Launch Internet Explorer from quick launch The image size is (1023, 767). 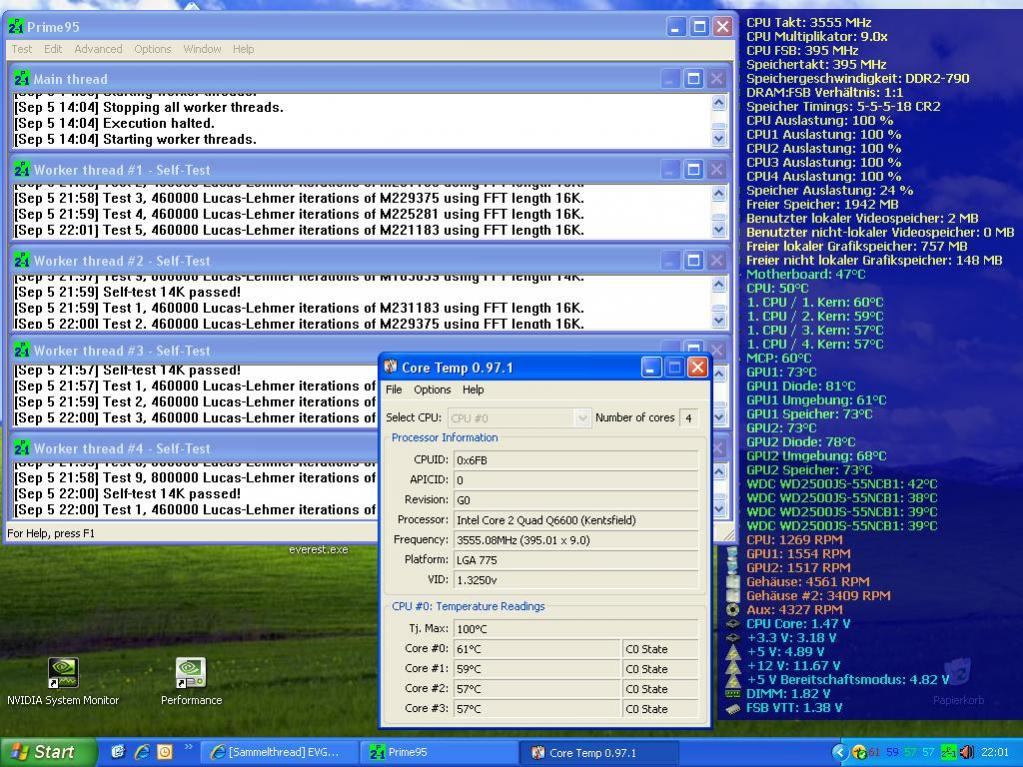(x=142, y=752)
